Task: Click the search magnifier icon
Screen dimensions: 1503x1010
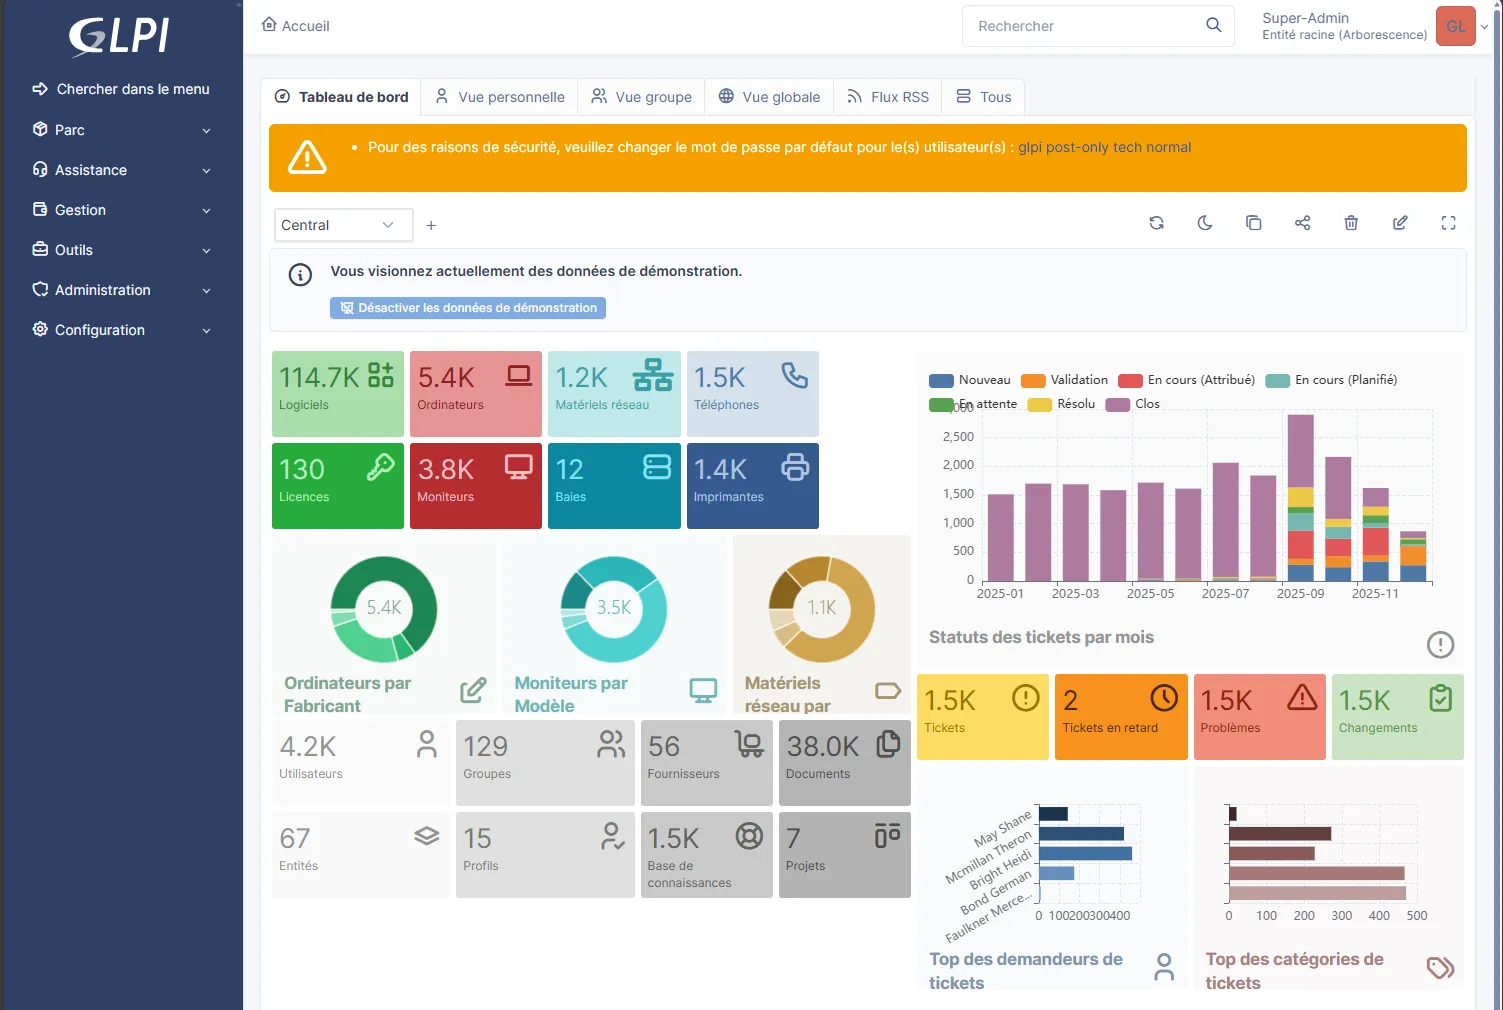Action: tap(1213, 26)
